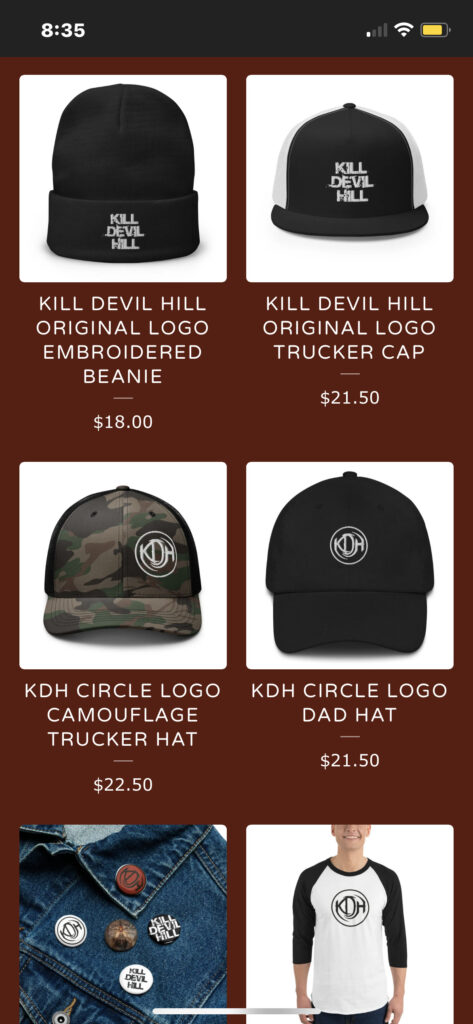Image resolution: width=473 pixels, height=1024 pixels.
Task: Tap the $22.50 camouflage hat price
Action: [123, 785]
